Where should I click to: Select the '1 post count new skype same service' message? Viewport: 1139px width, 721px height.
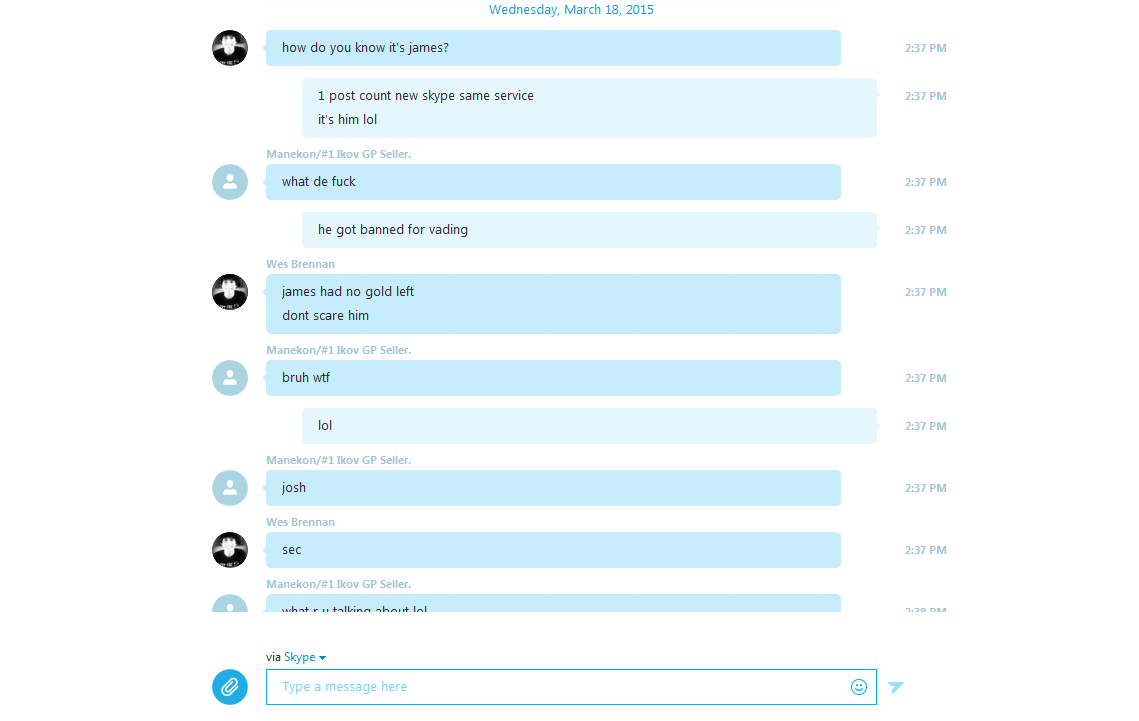(426, 96)
